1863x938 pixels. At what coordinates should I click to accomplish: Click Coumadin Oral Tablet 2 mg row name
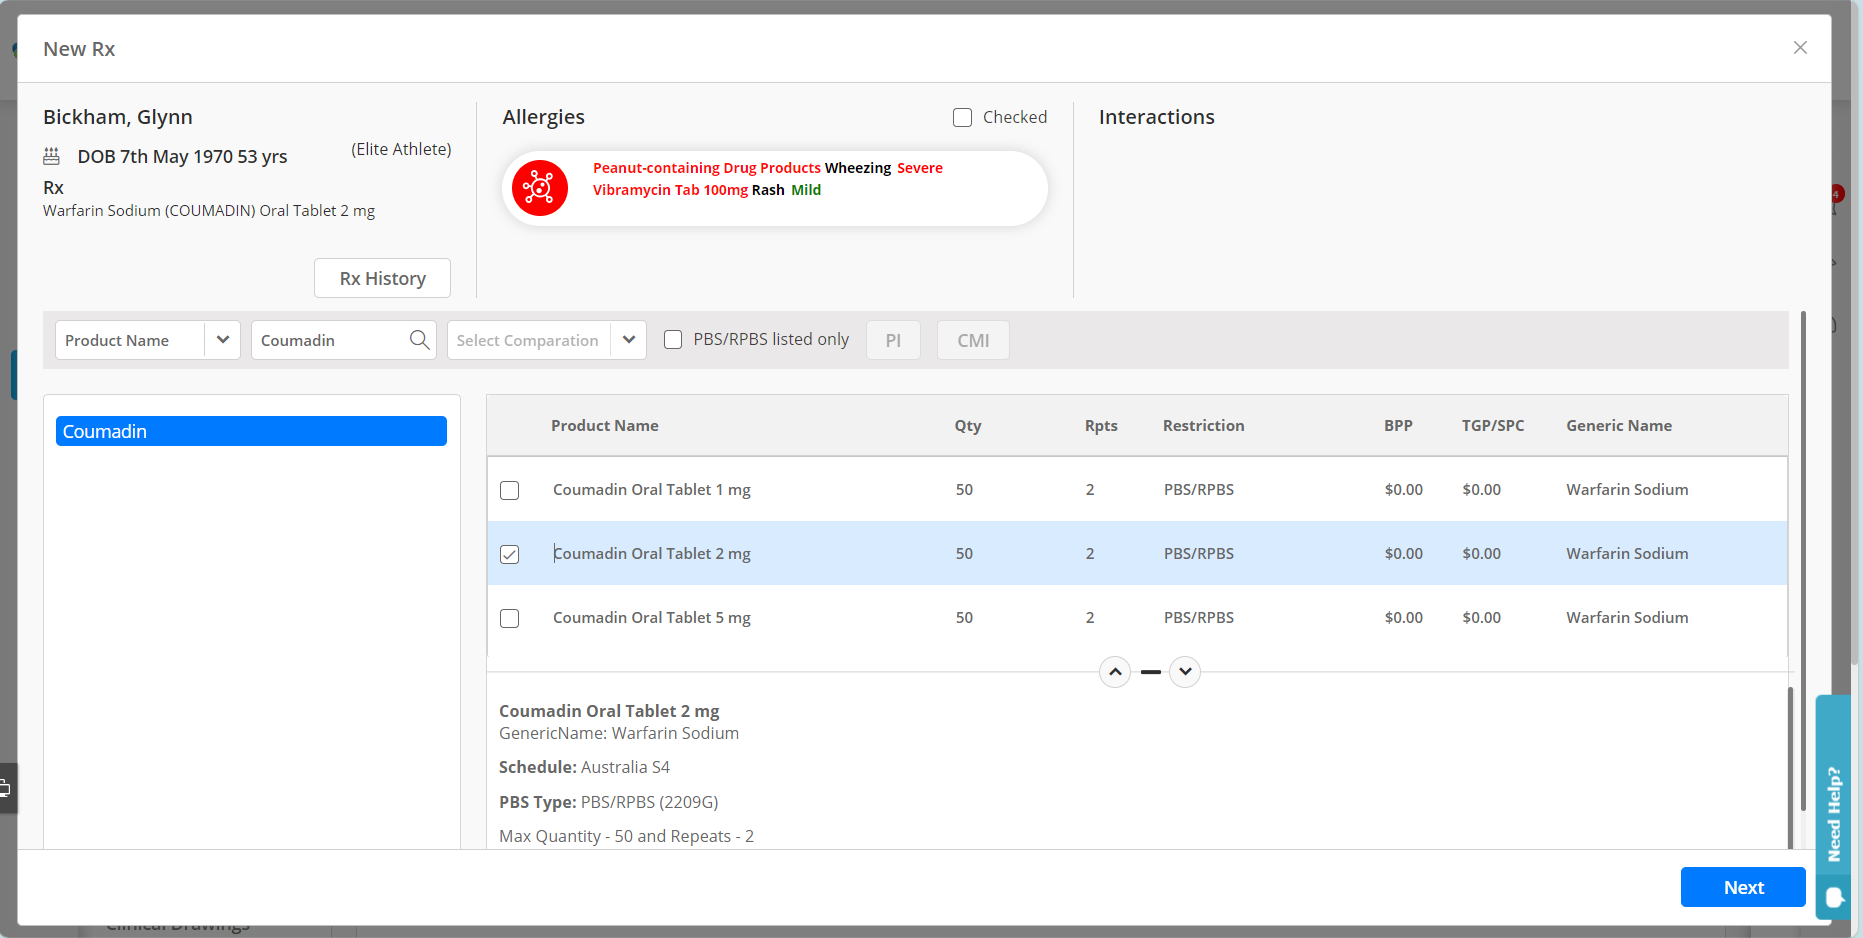click(652, 554)
